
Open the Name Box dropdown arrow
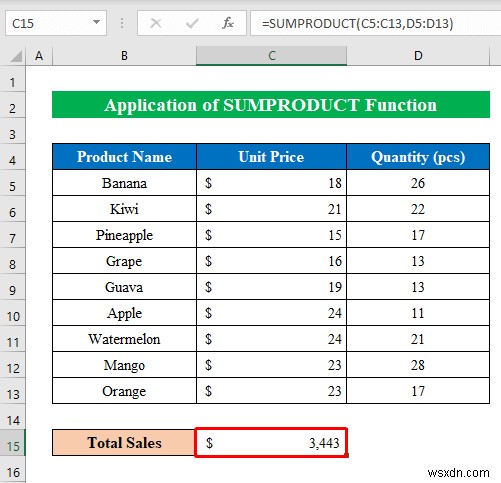click(x=96, y=22)
